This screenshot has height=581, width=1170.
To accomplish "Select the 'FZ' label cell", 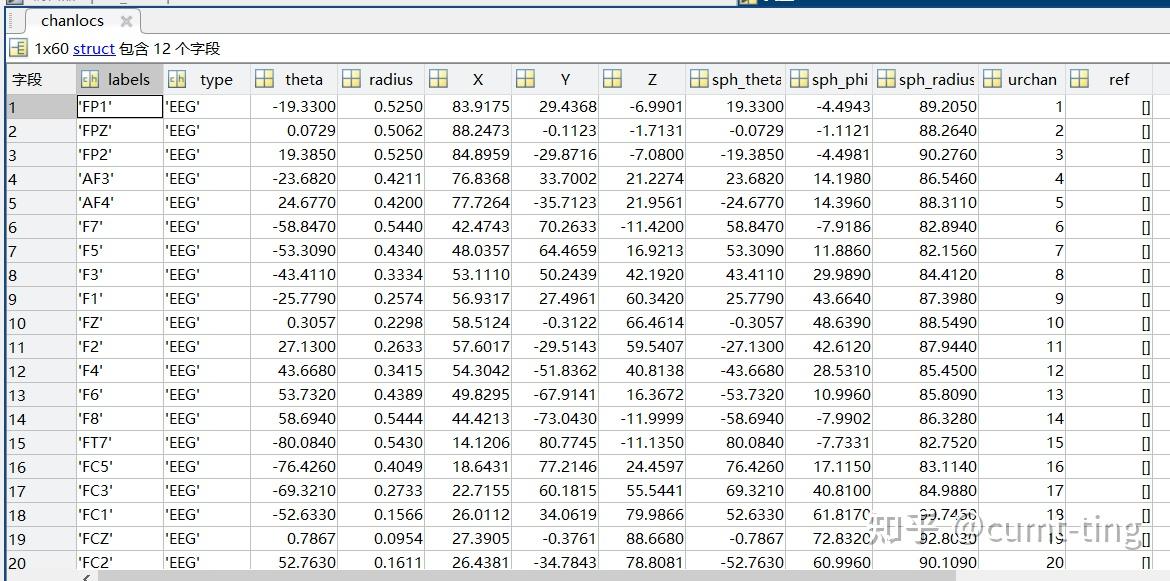I will click(x=119, y=323).
